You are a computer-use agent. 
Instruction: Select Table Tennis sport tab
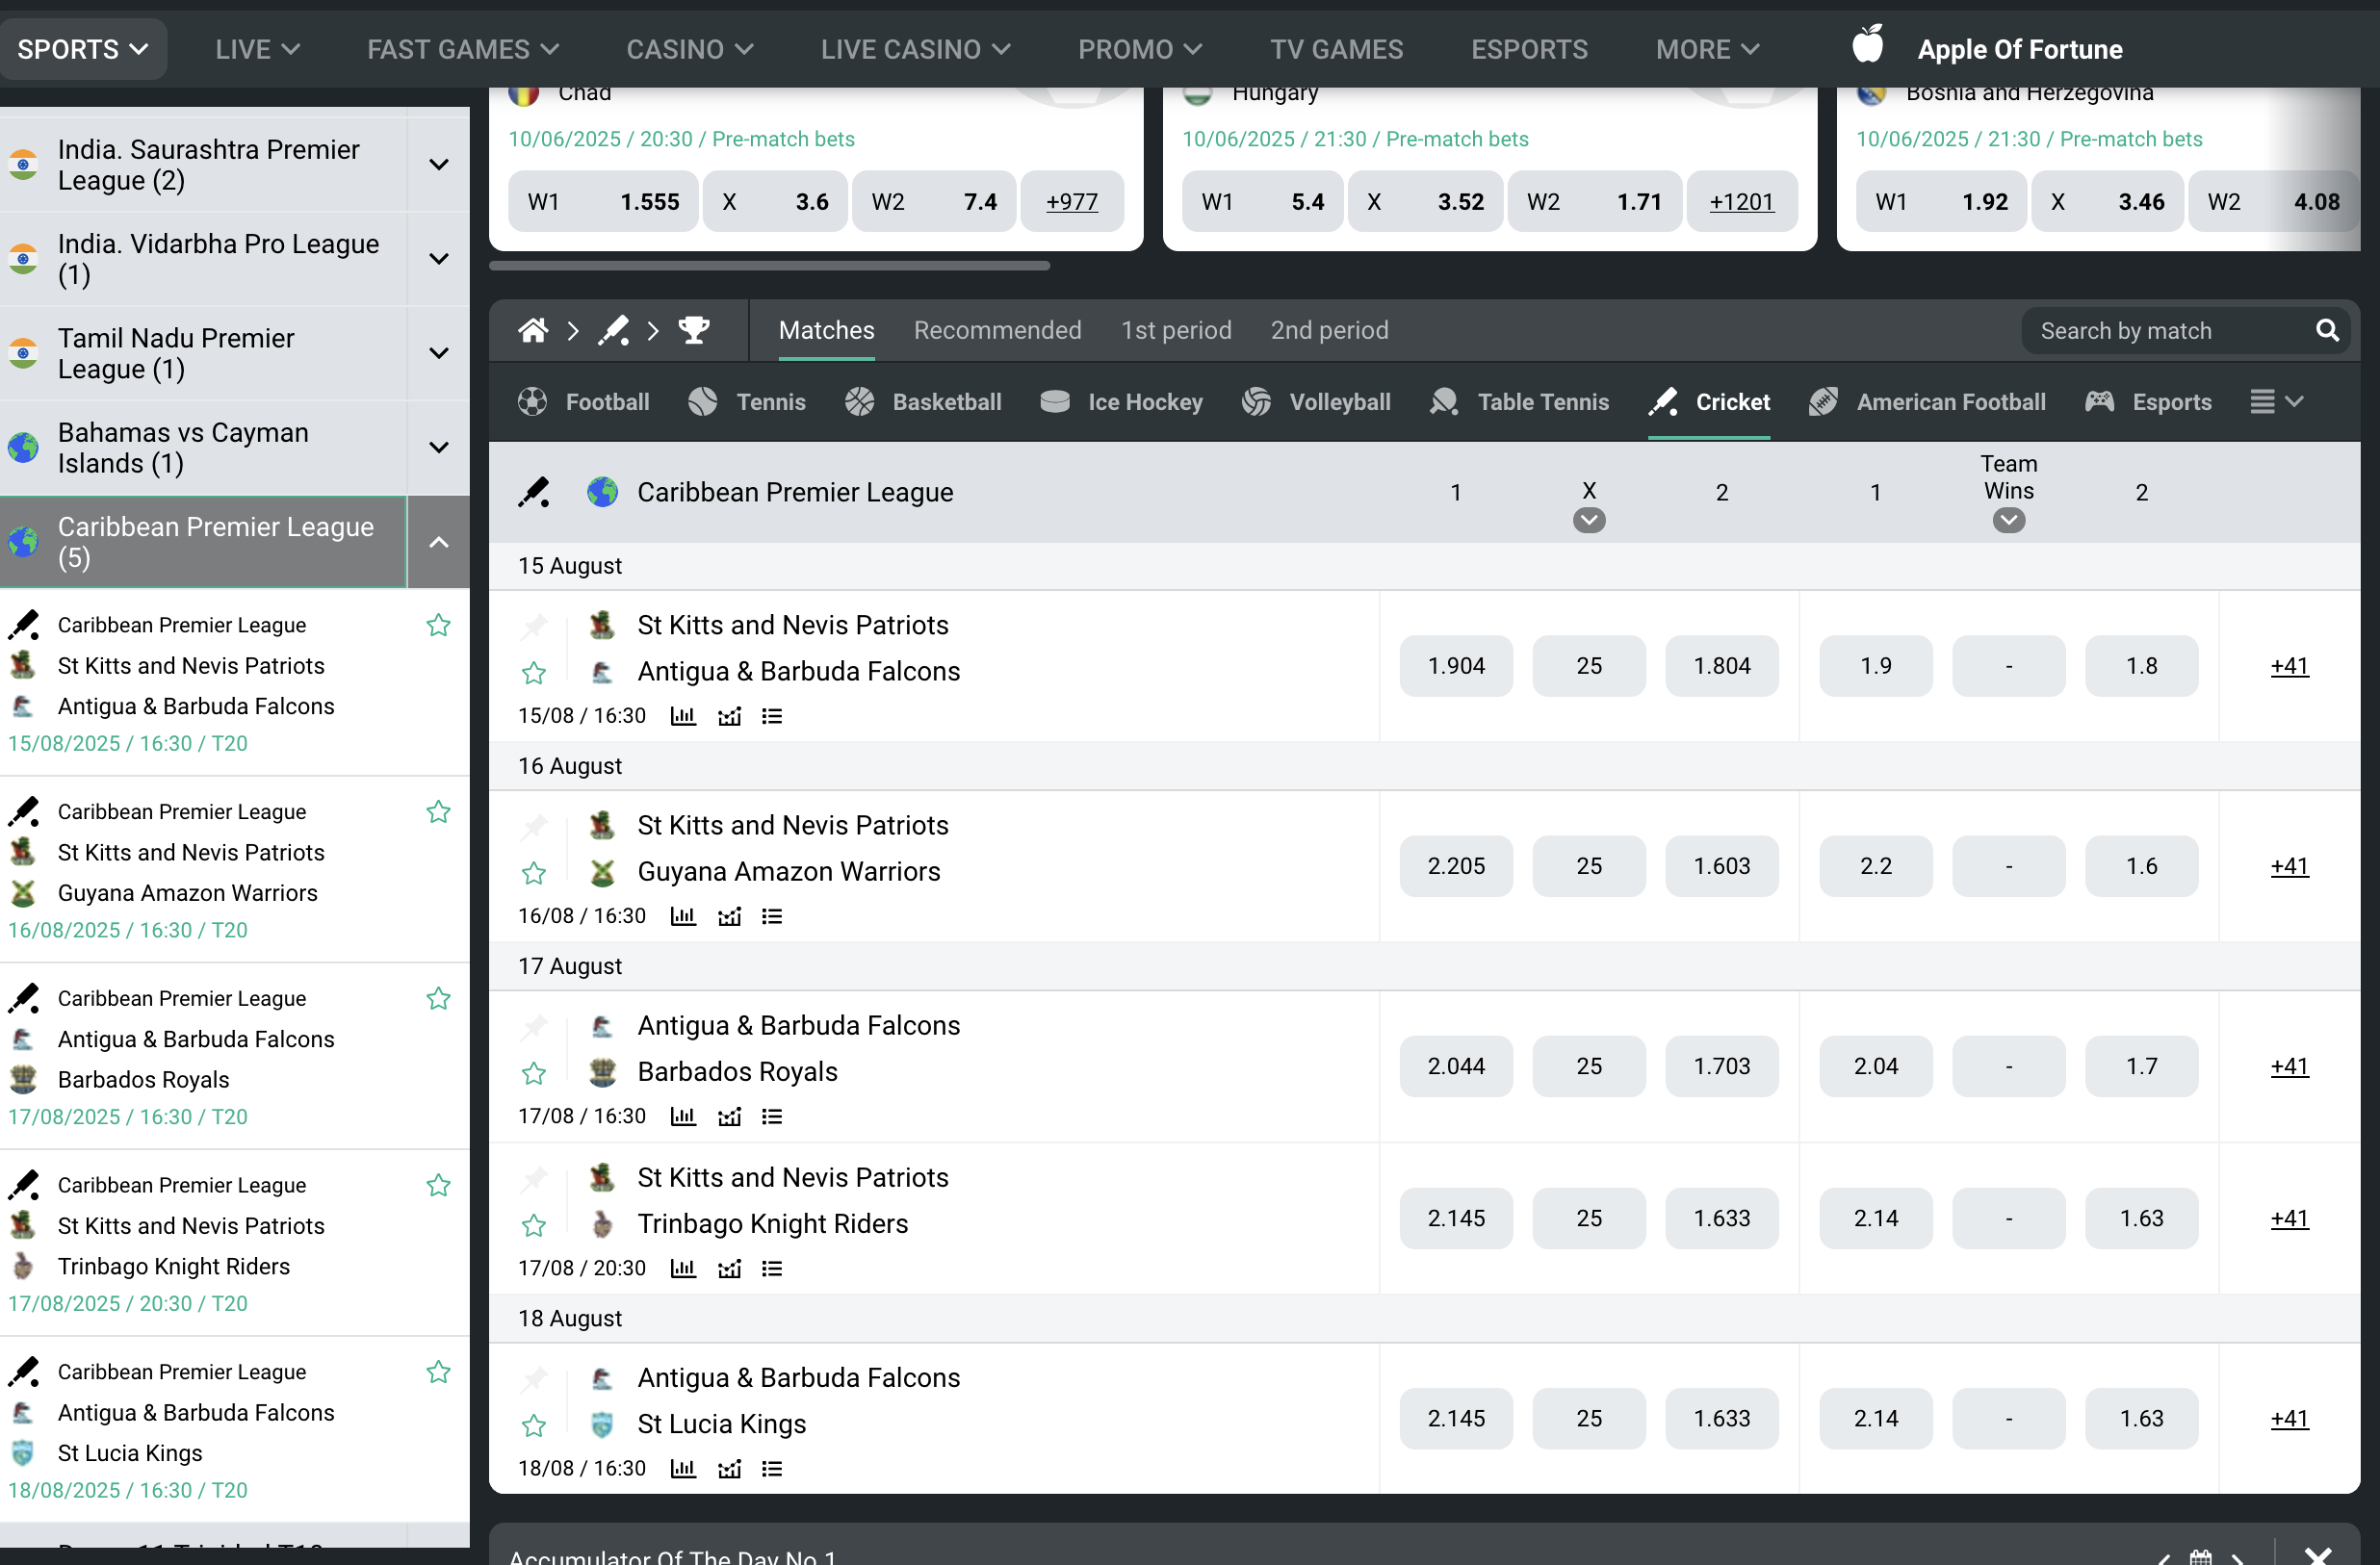1520,402
